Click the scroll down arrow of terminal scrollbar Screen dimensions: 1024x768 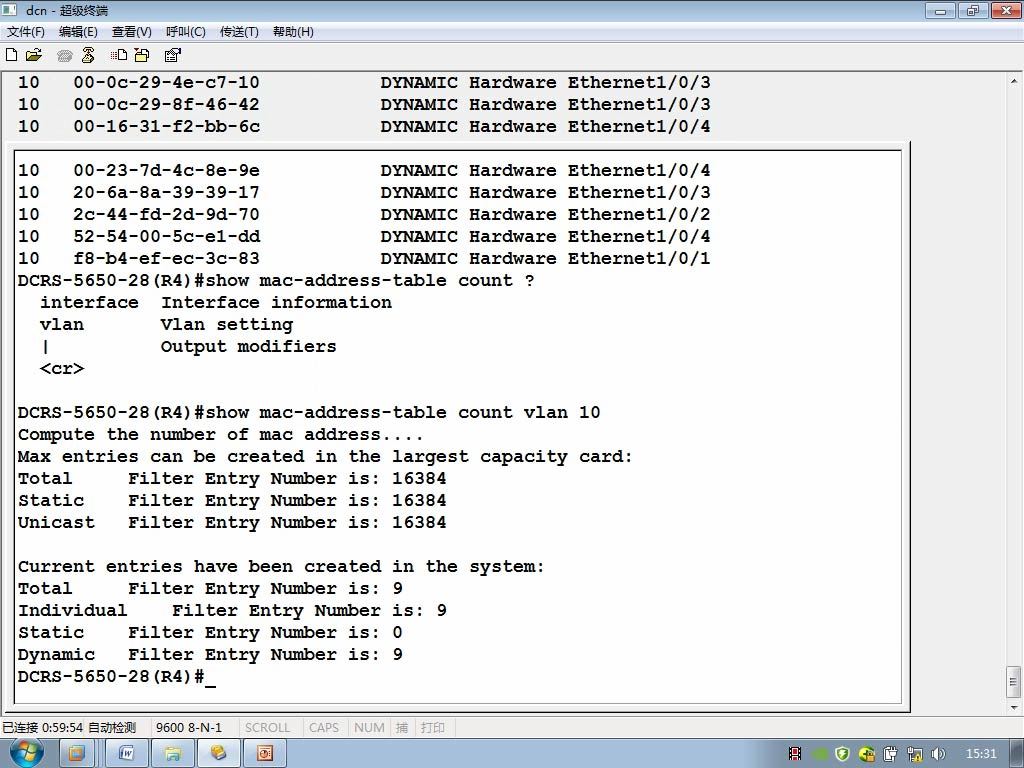click(x=1014, y=707)
